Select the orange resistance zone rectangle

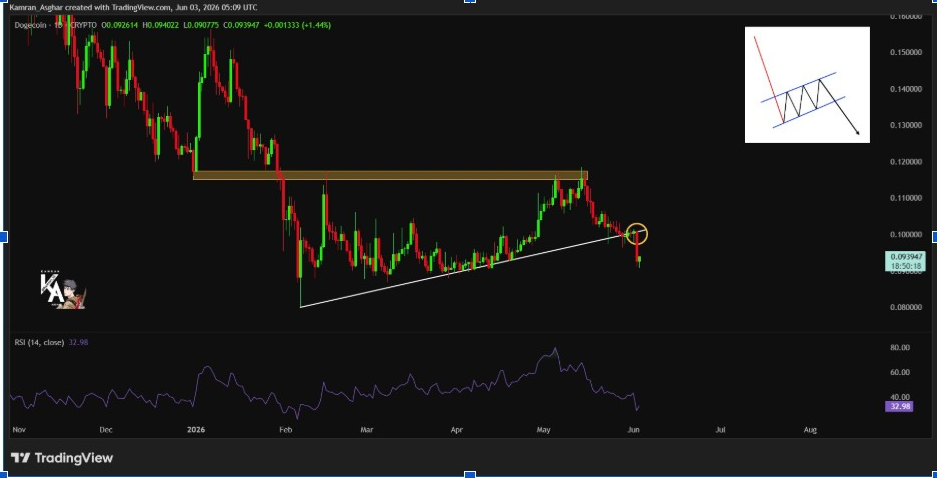pyautogui.click(x=390, y=176)
